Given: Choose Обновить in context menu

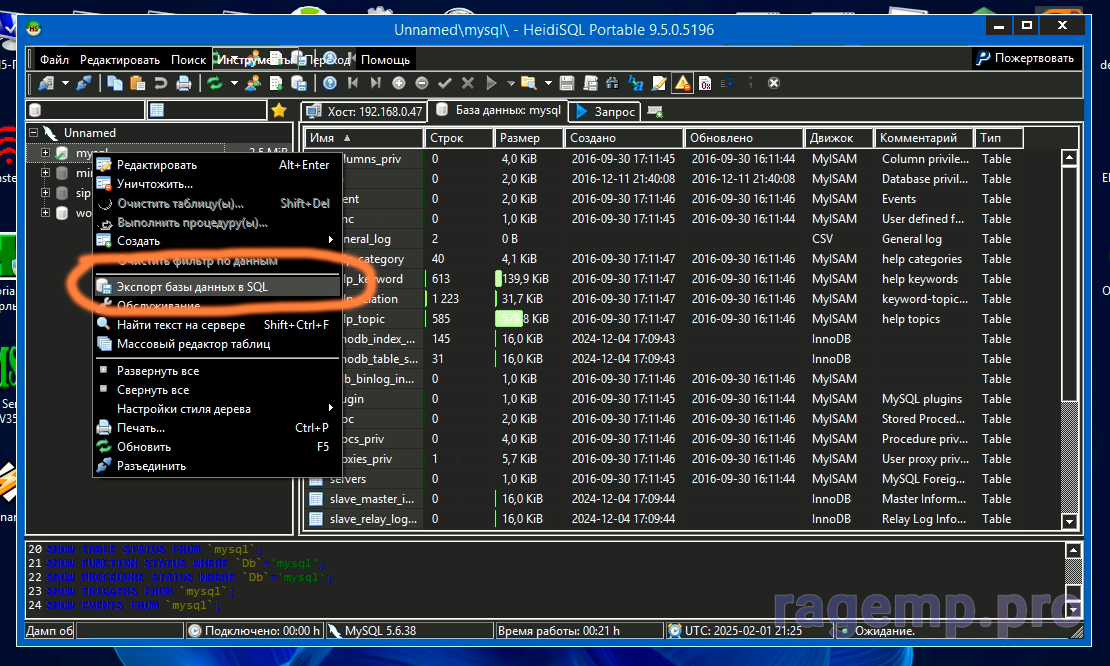Looking at the screenshot, I should pyautogui.click(x=217, y=447).
